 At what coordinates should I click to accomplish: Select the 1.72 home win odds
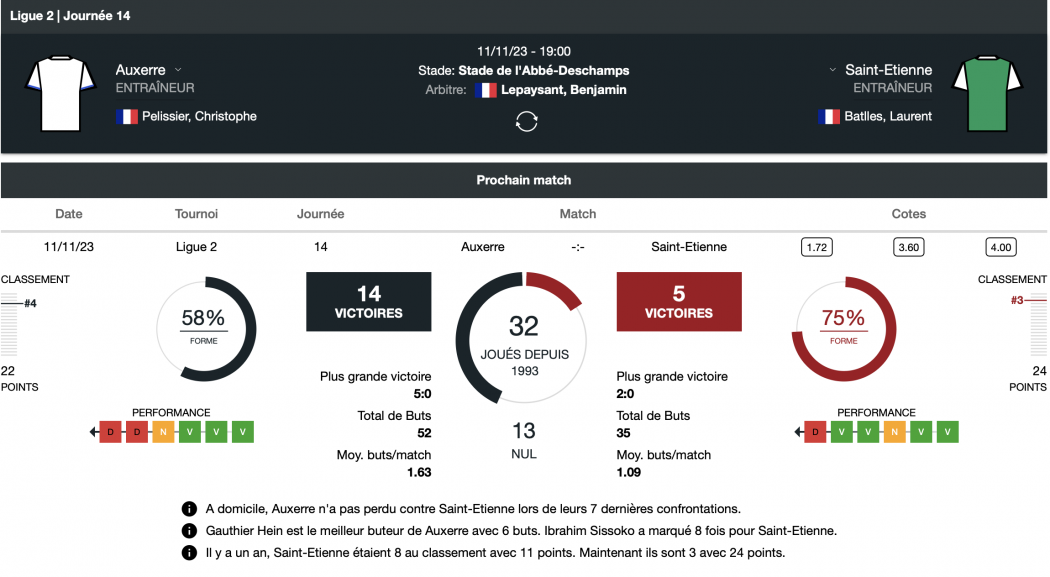tap(817, 247)
